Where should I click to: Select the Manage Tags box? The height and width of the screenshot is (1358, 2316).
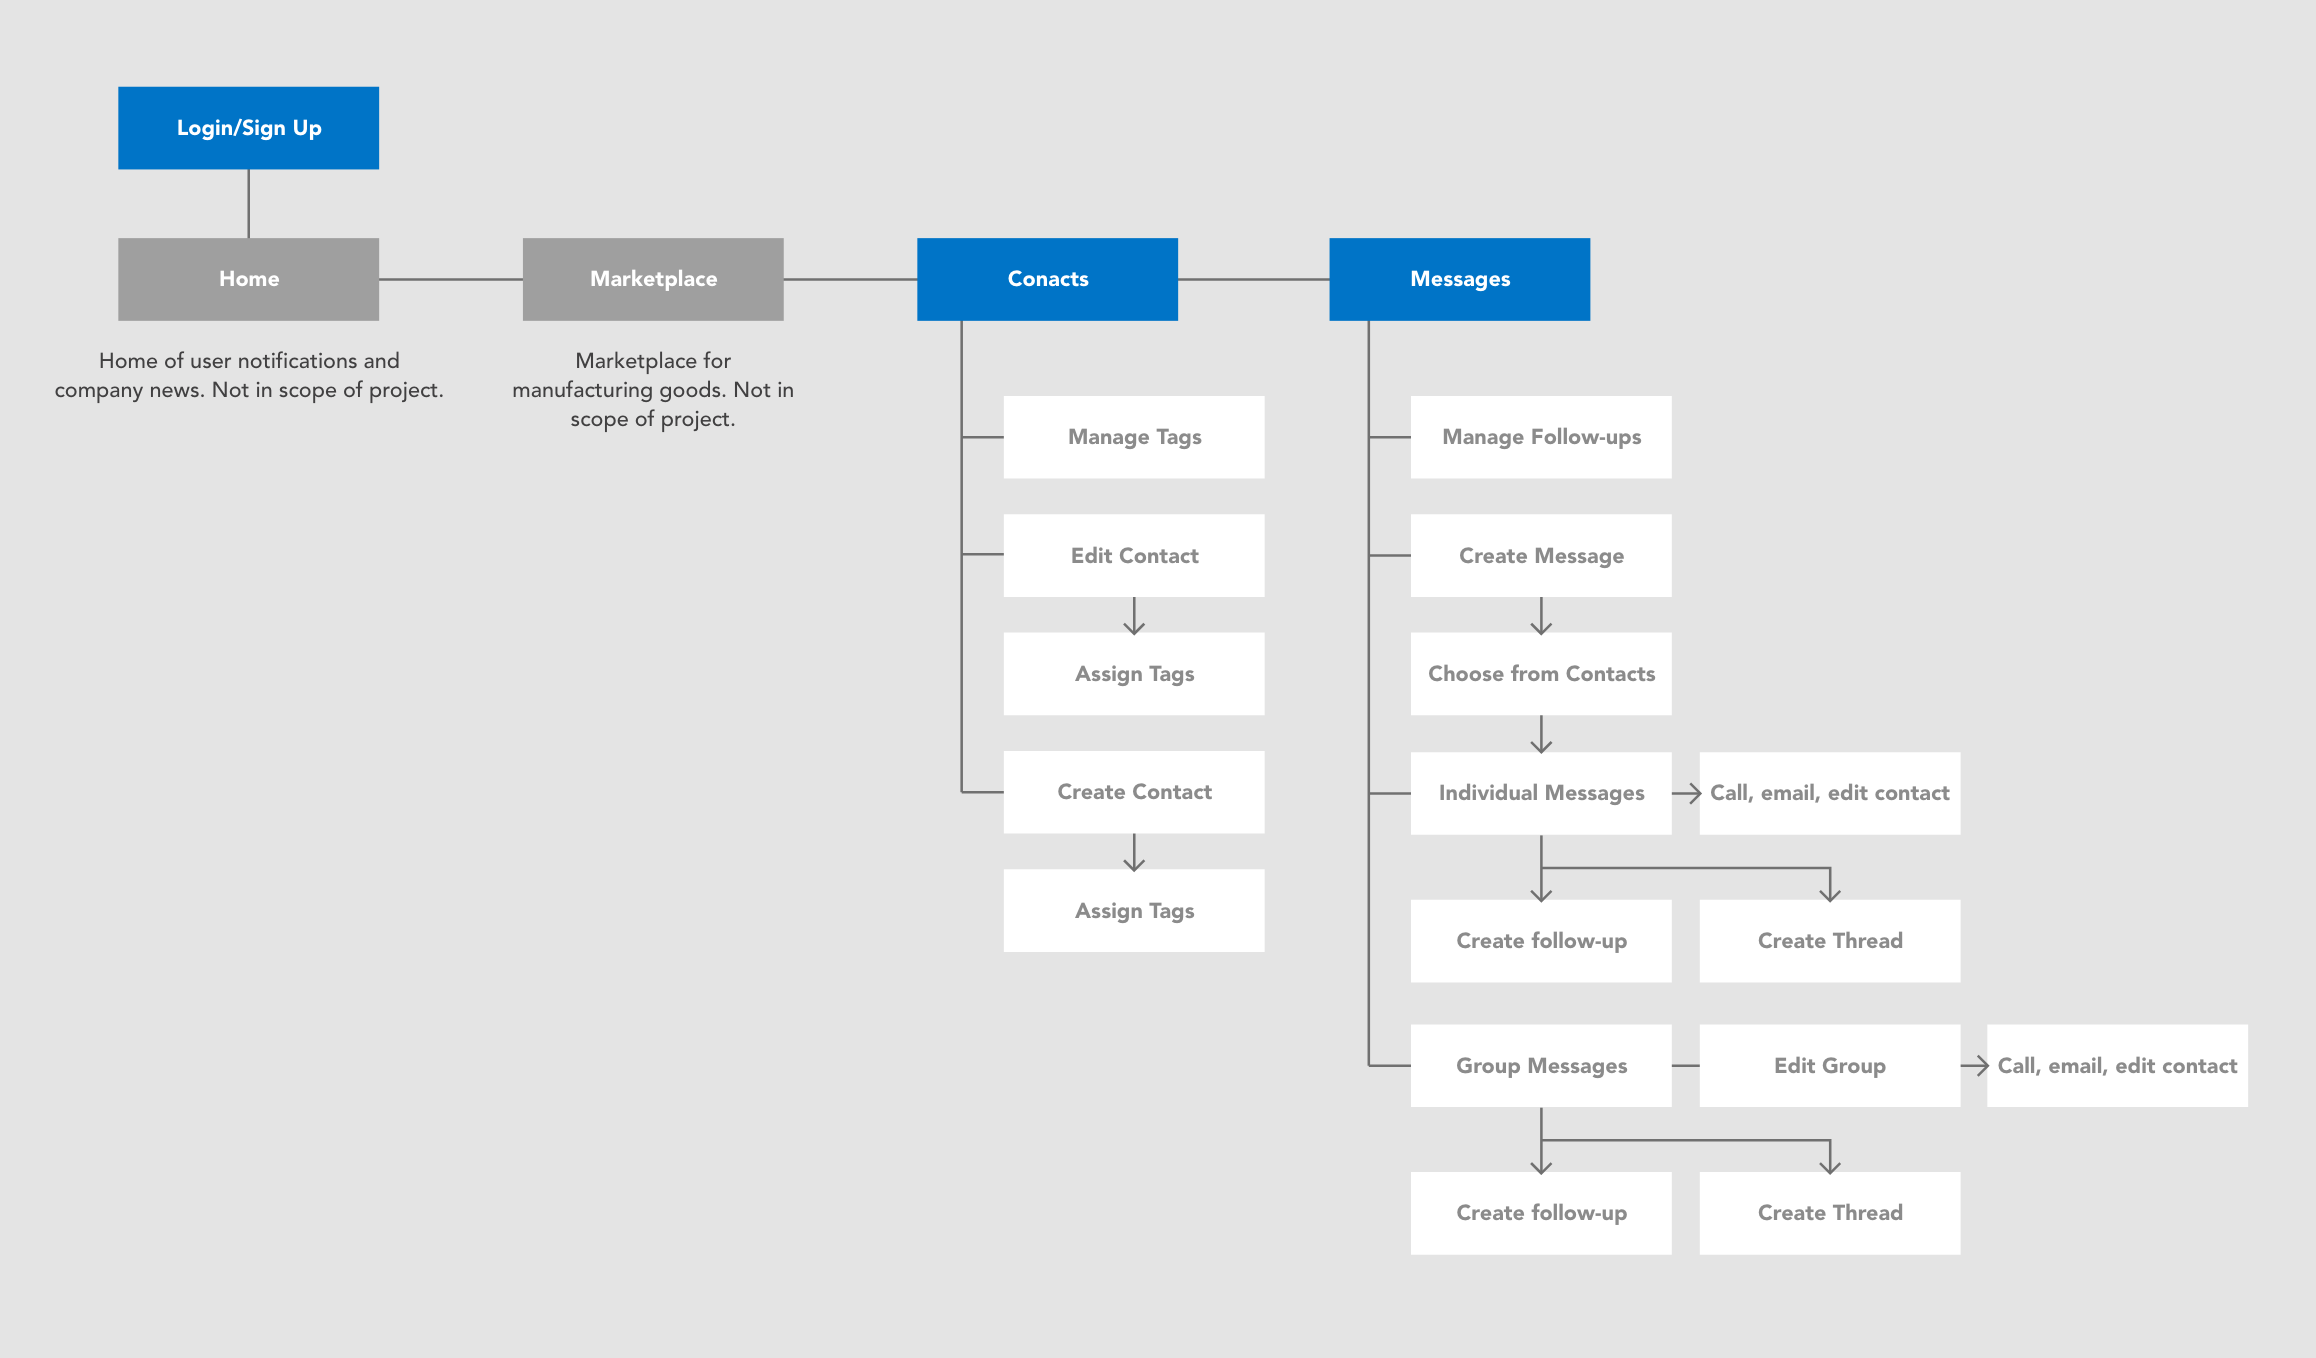[1134, 437]
